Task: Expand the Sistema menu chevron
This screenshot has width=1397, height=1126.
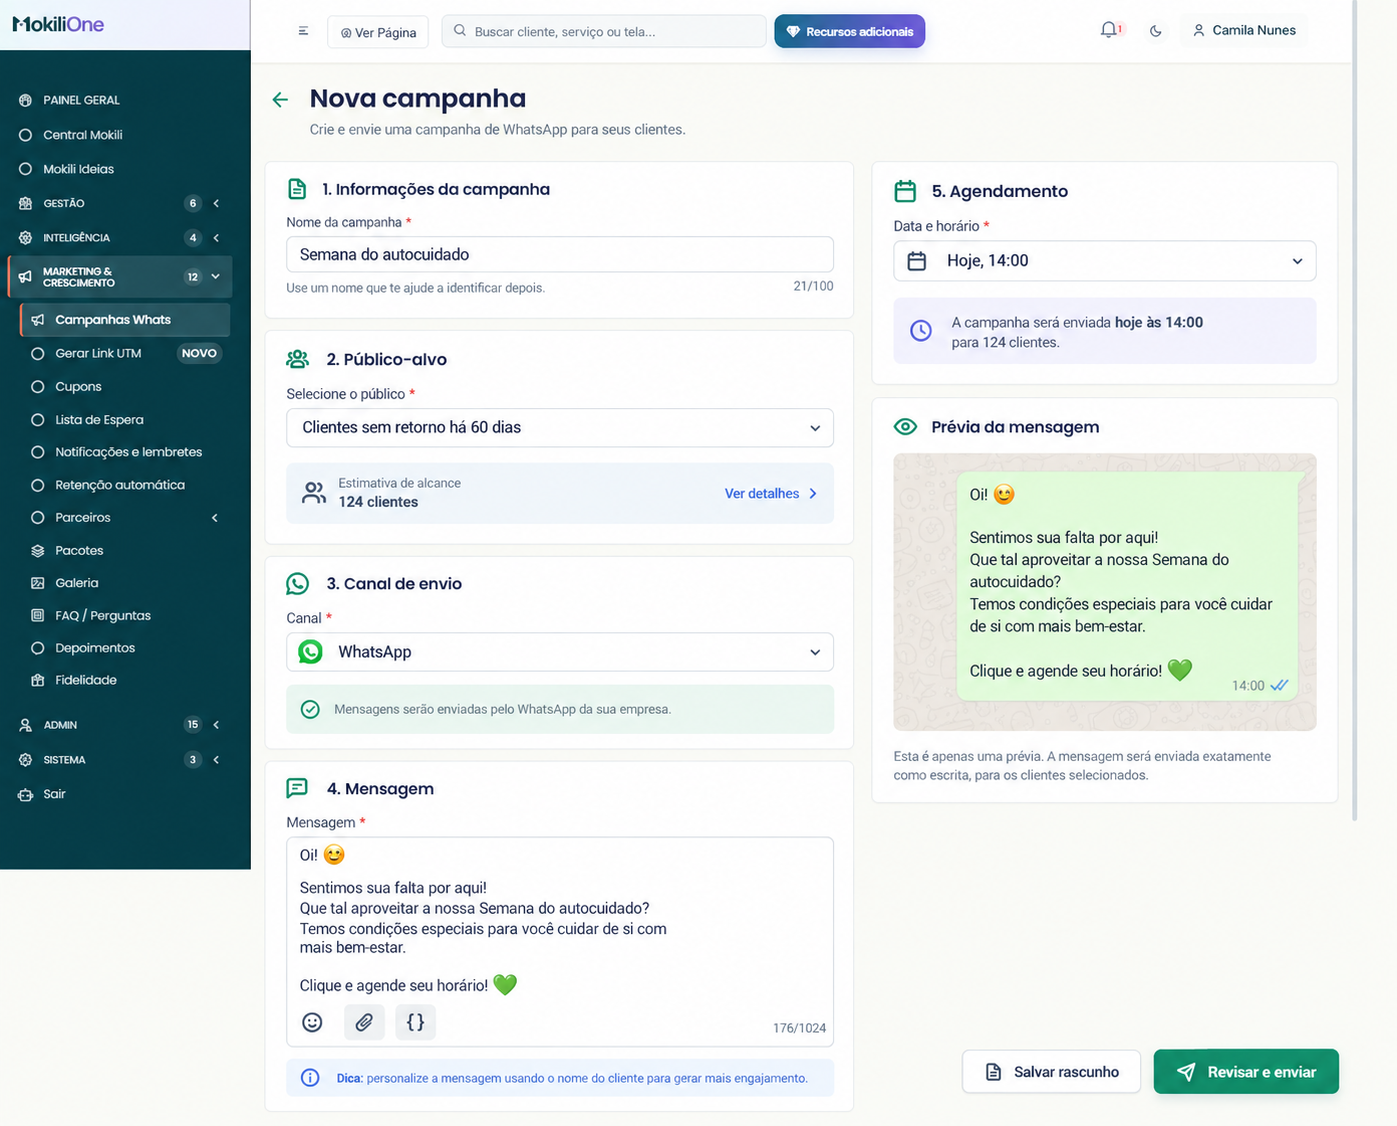Action: pos(216,760)
